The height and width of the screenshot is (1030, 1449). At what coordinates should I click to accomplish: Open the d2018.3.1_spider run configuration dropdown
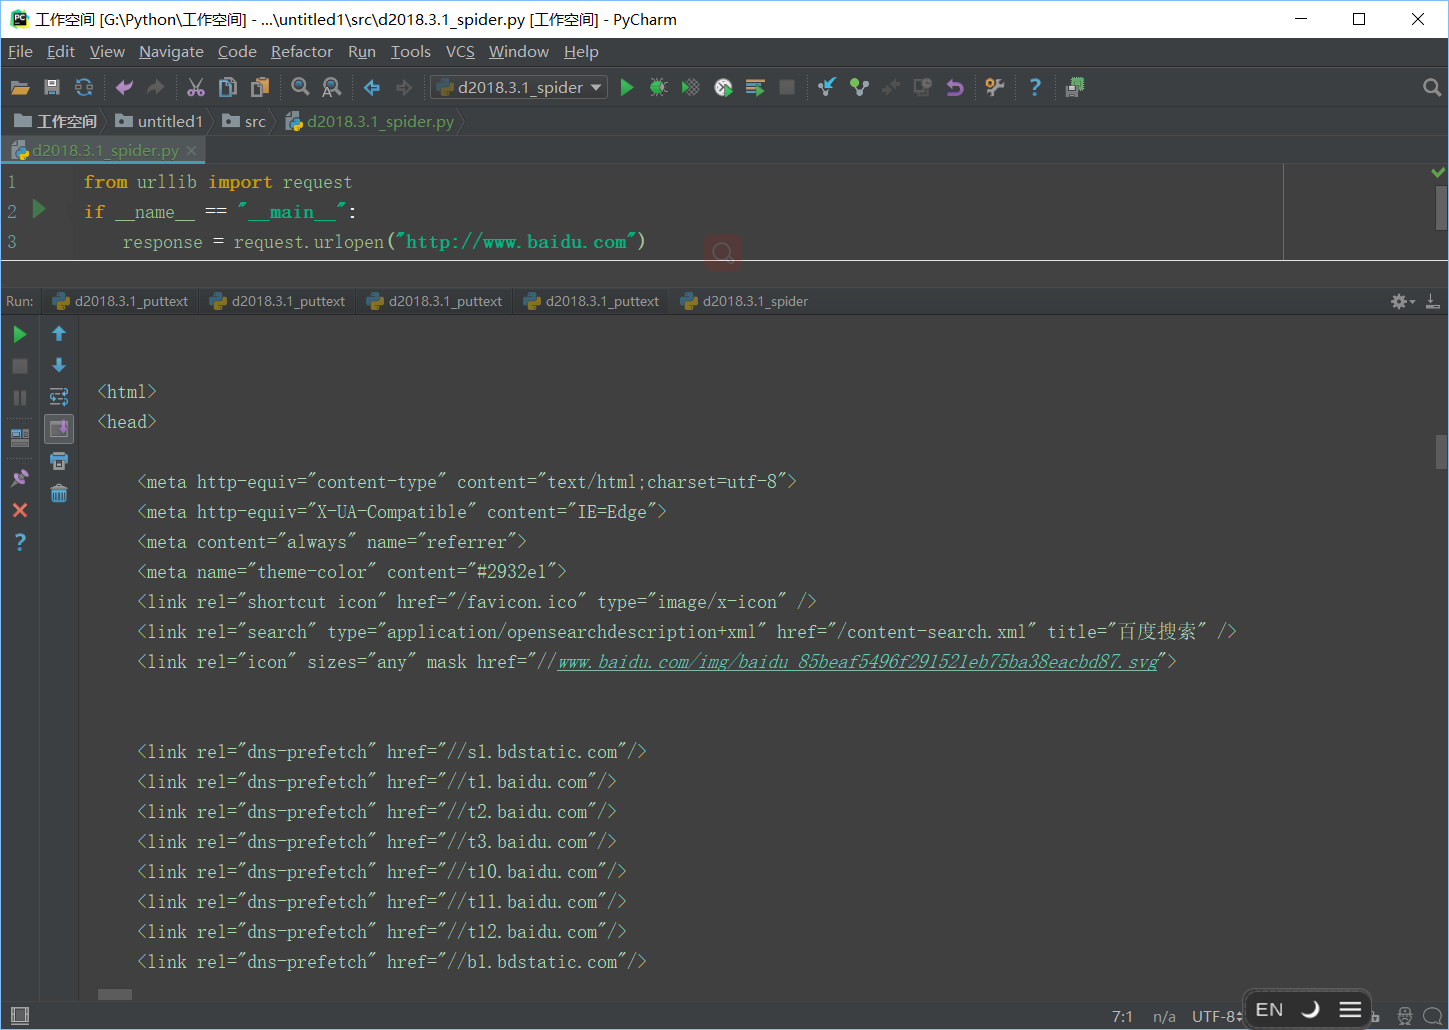[519, 88]
